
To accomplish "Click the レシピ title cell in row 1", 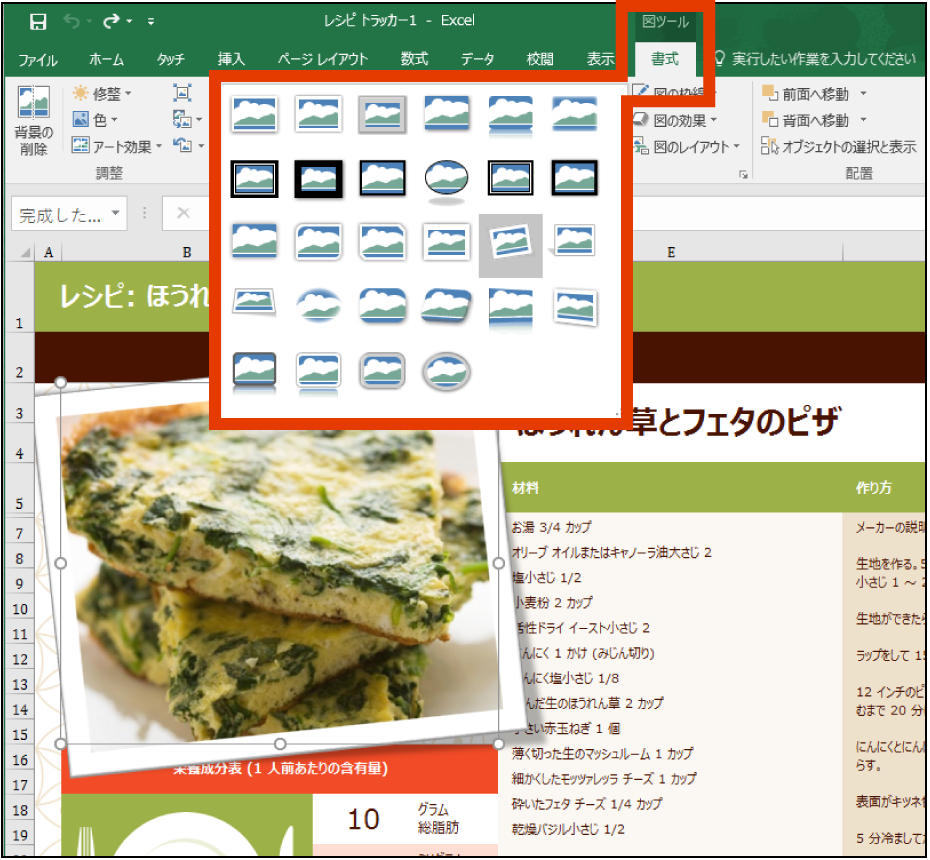I will (x=134, y=296).
